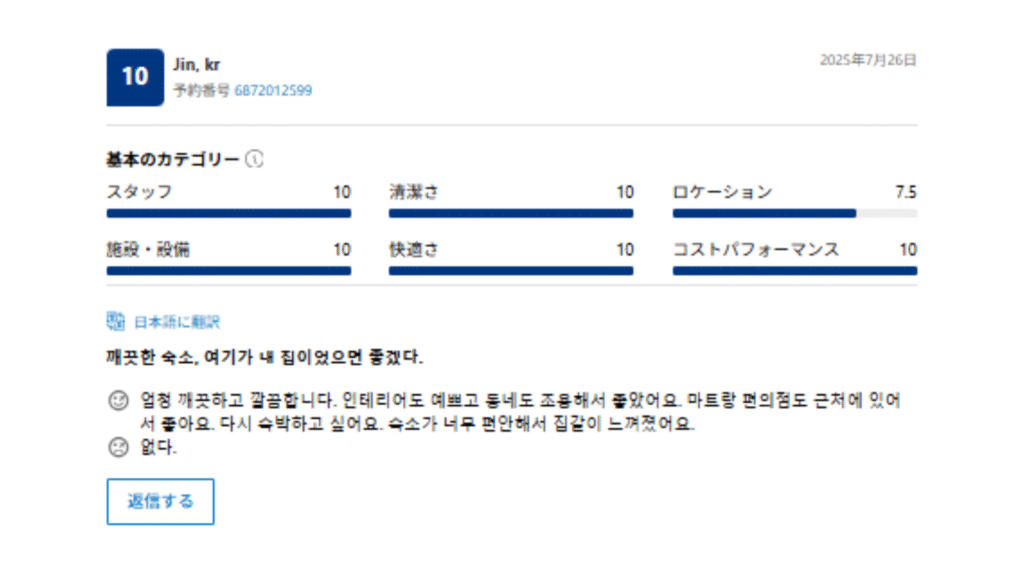Click the 快適さ rating bar
The height and width of the screenshot is (576, 1024).
pyautogui.click(x=511, y=270)
